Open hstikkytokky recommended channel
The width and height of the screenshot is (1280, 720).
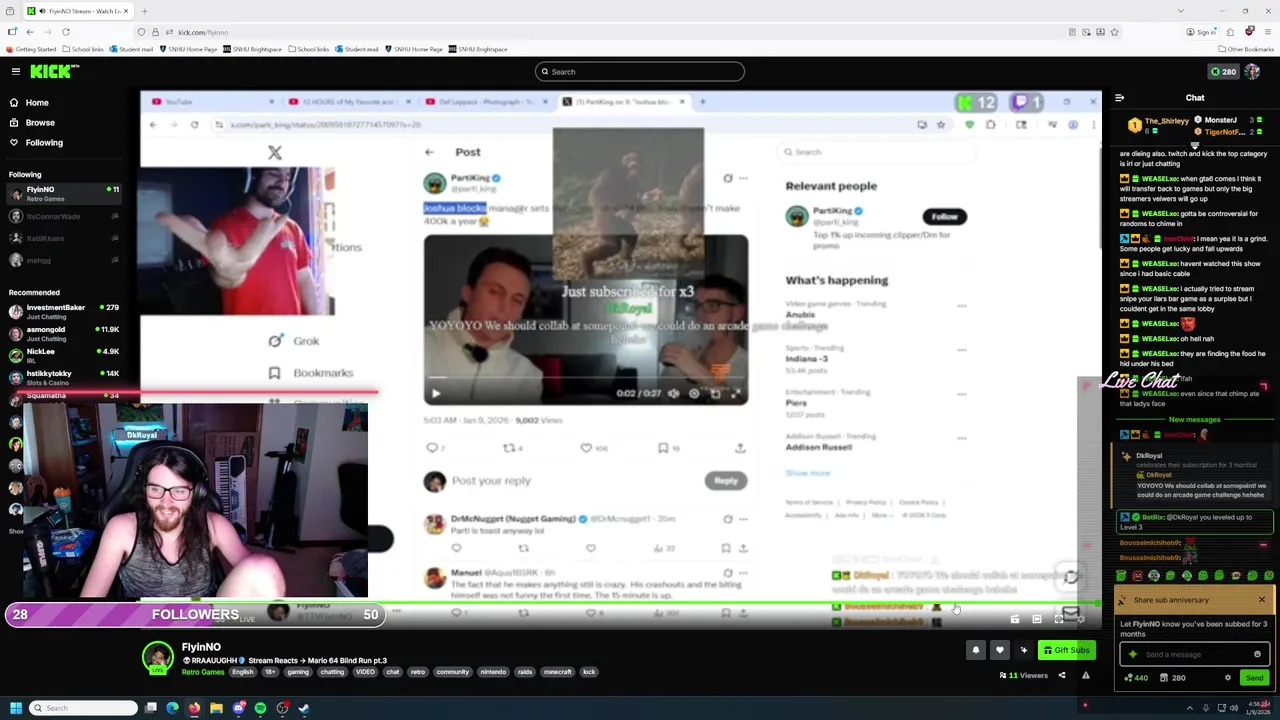pos(62,377)
